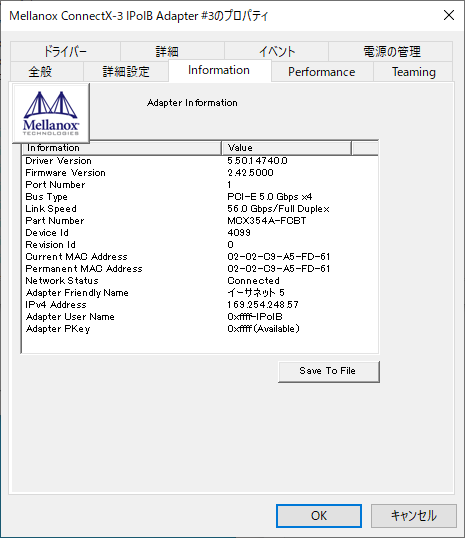The width and height of the screenshot is (465, 538).
Task: Click the Value column header
Action: 287,148
